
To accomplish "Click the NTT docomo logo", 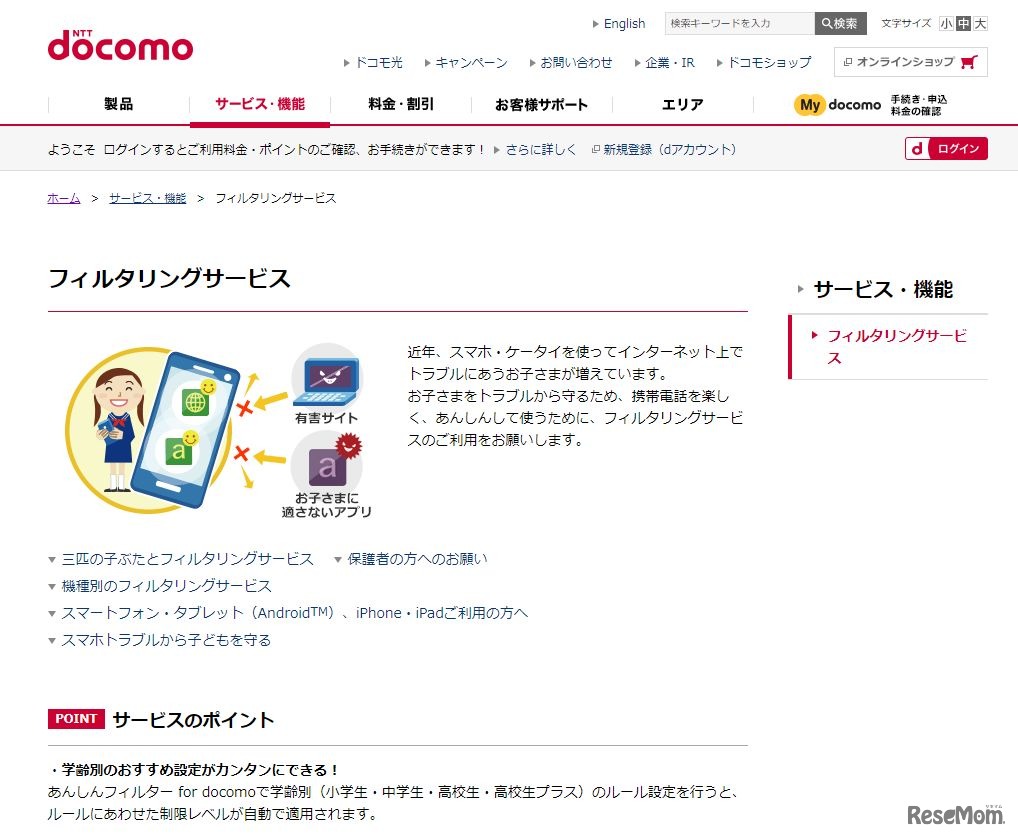I will 120,45.
